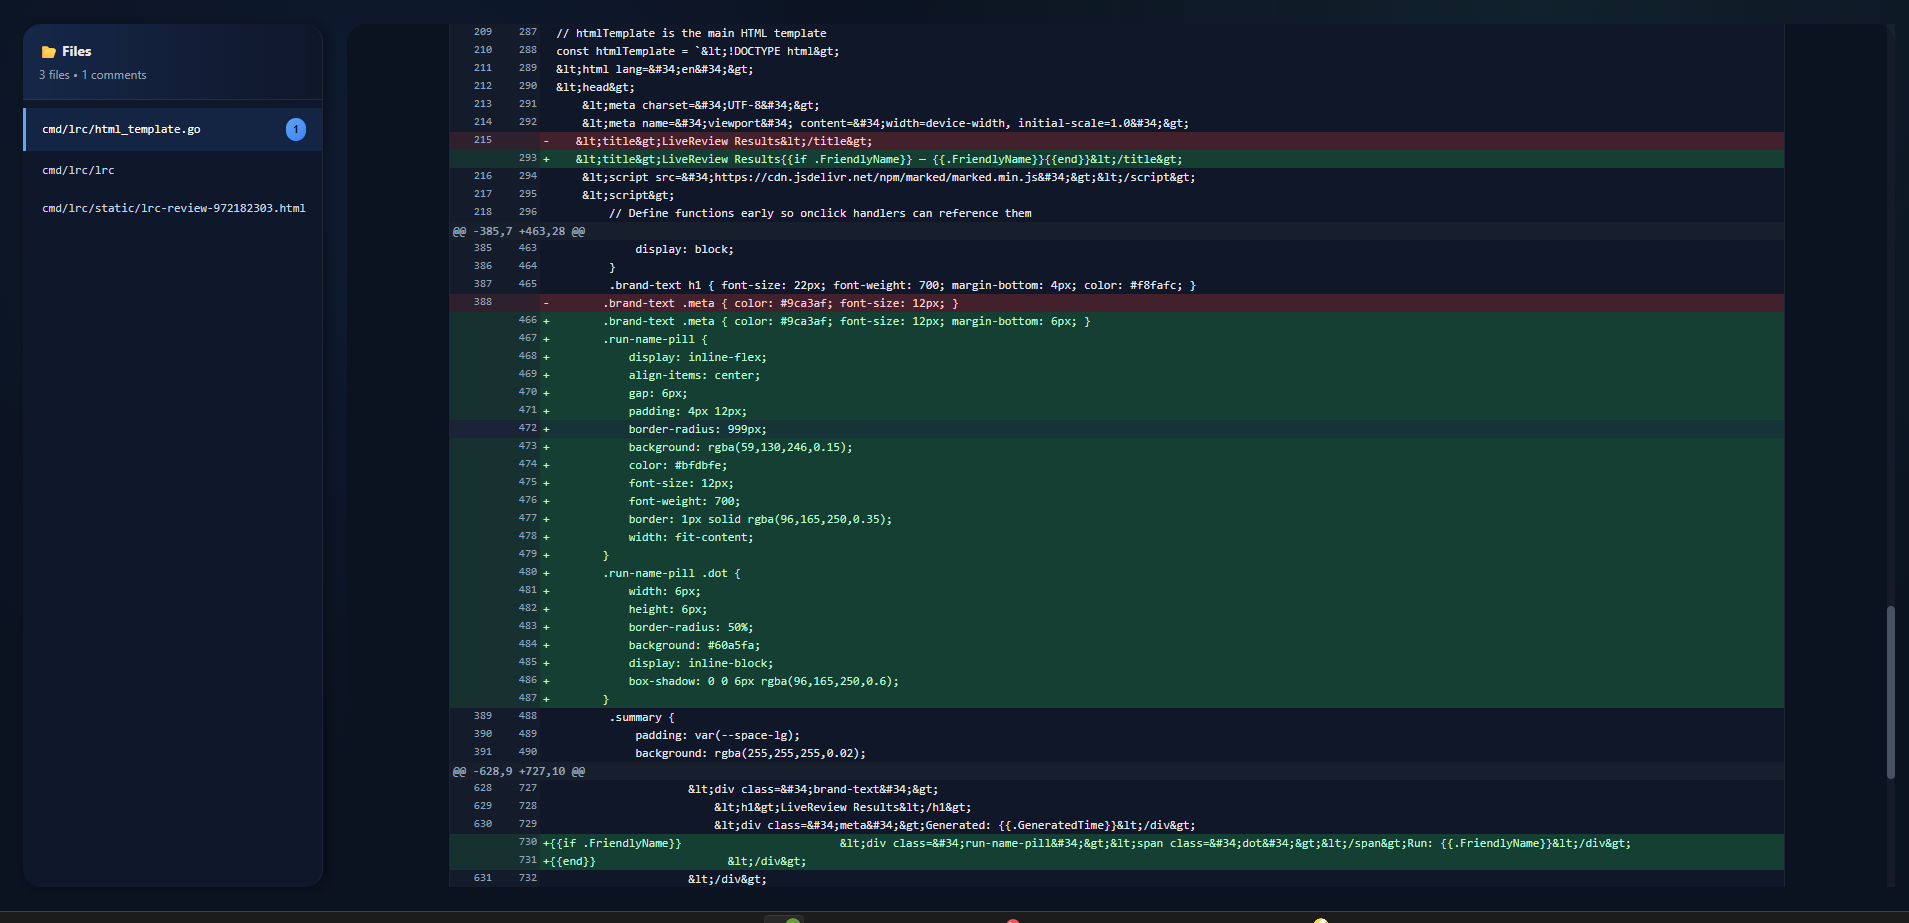Screen dimensions: 1909x923
Task: Click the plus marker on added line 487
Action: pyautogui.click(x=546, y=699)
